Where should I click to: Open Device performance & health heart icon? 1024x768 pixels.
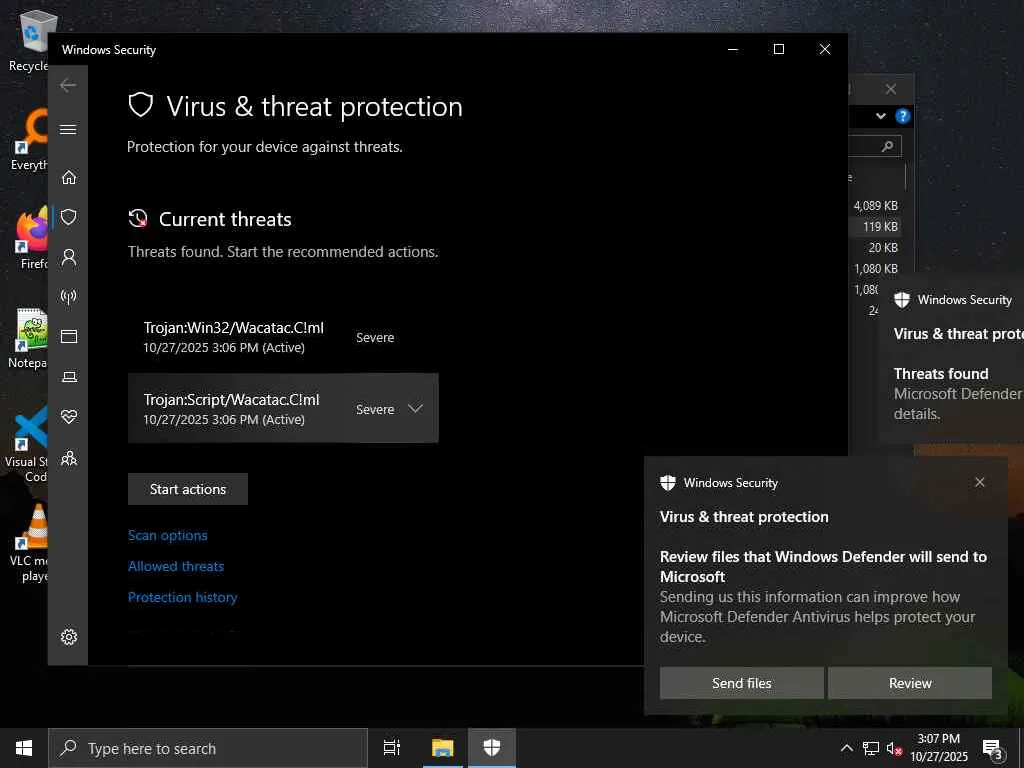[69, 417]
